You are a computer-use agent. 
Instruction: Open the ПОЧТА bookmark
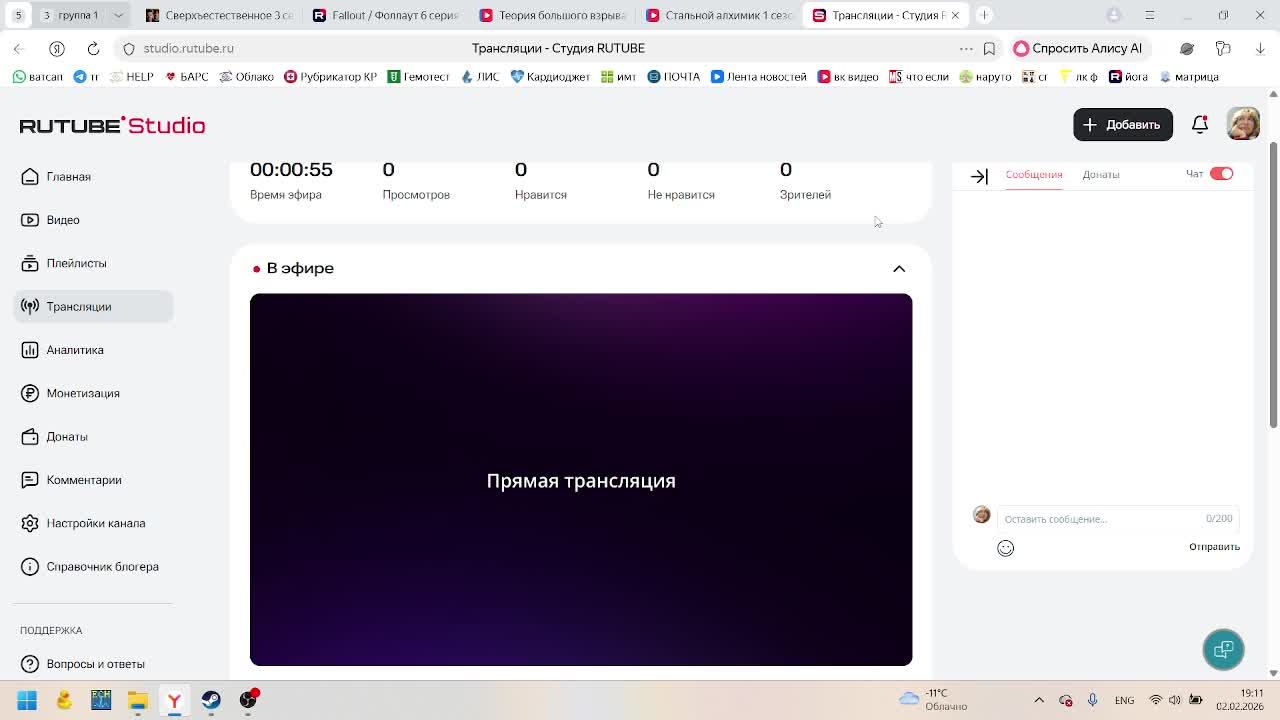(x=673, y=77)
